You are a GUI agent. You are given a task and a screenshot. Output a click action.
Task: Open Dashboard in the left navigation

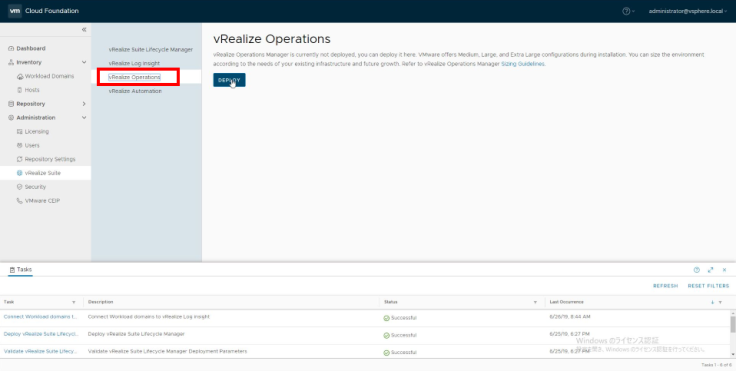tap(31, 48)
